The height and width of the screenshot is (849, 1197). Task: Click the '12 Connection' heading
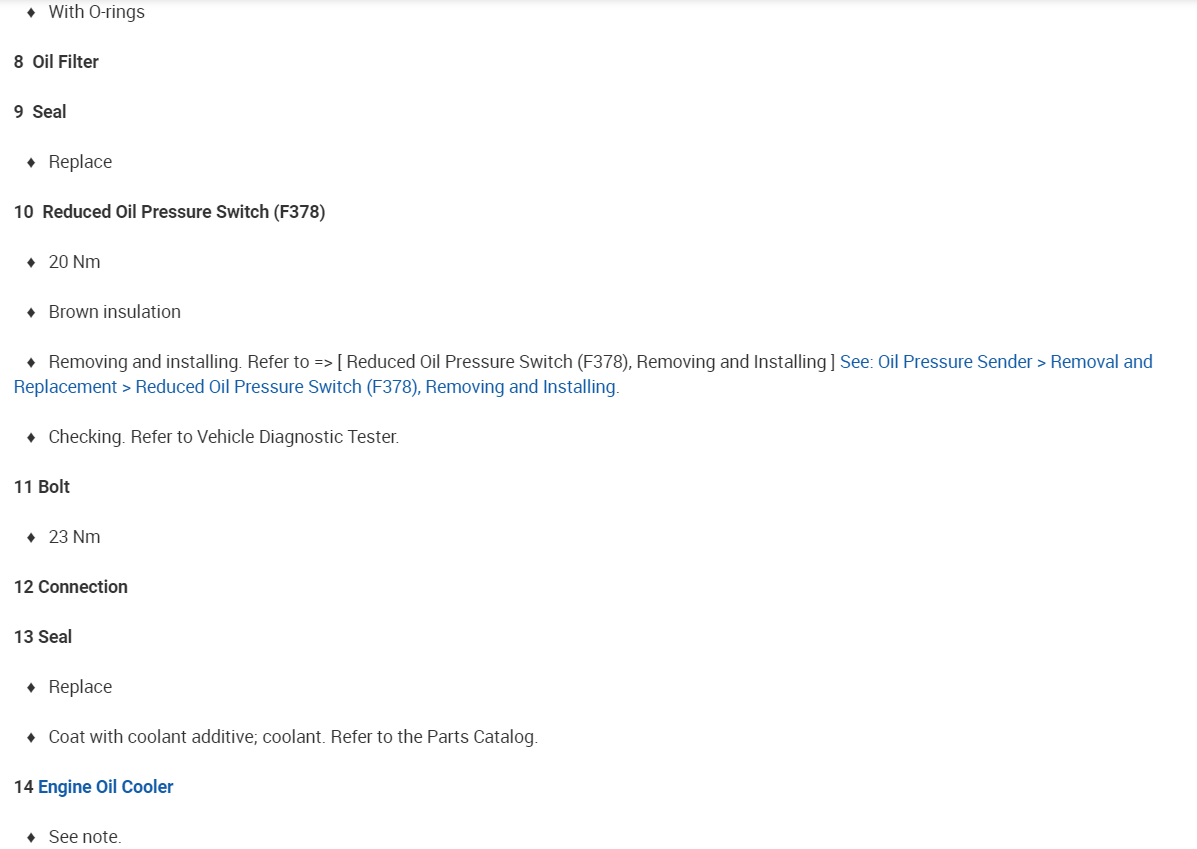(x=71, y=587)
